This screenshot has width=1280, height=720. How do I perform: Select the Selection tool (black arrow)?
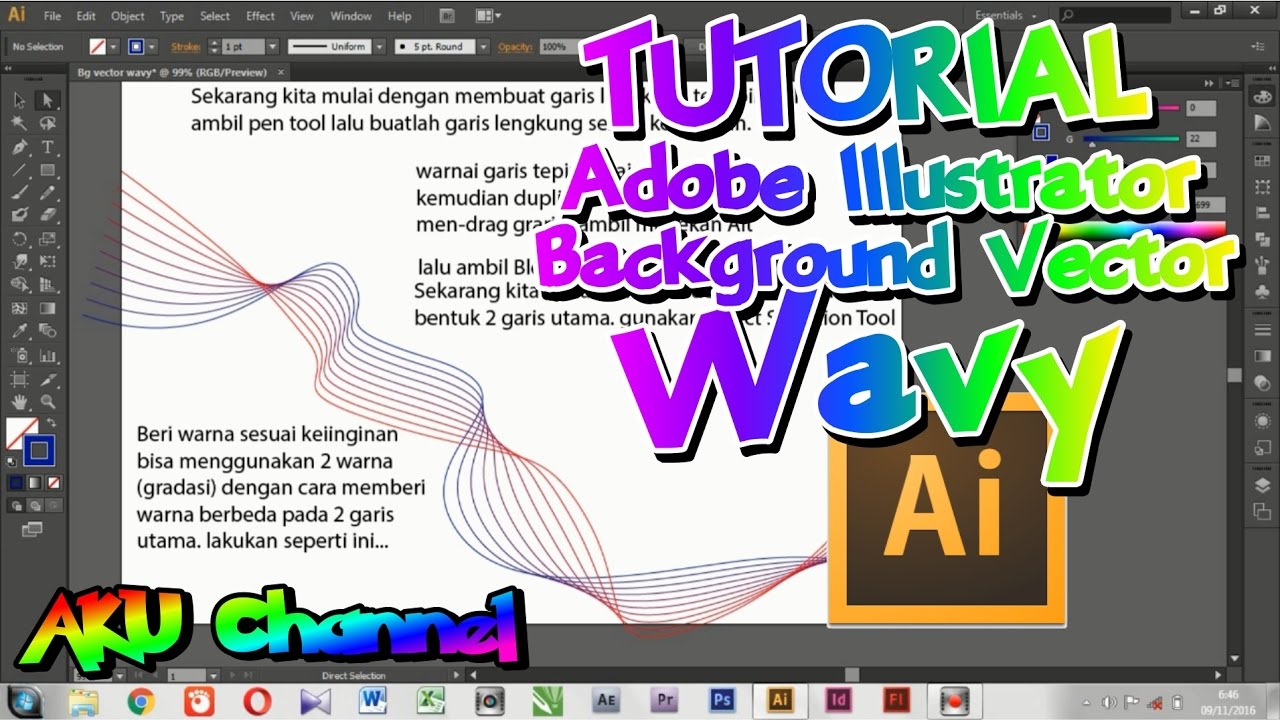tap(20, 99)
